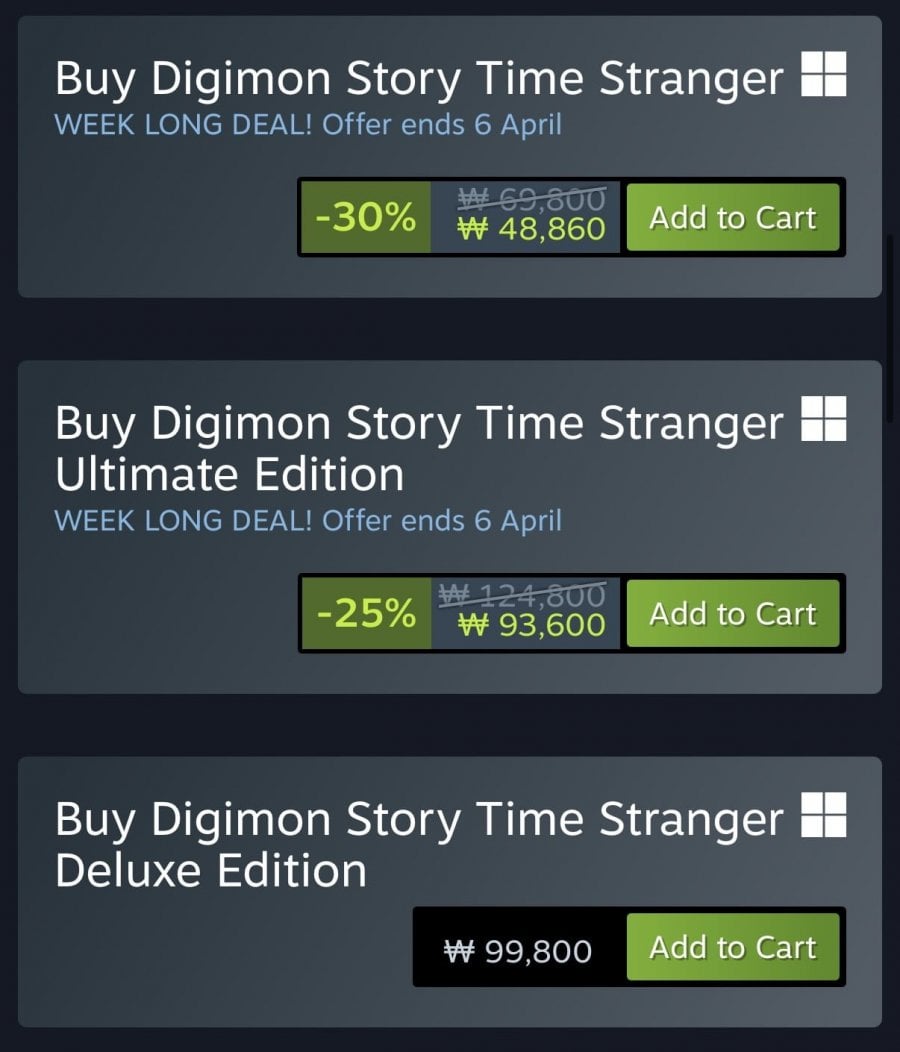This screenshot has width=900, height=1052.
Task: Click the Windows icon beside the base game title
Action: coord(824,76)
